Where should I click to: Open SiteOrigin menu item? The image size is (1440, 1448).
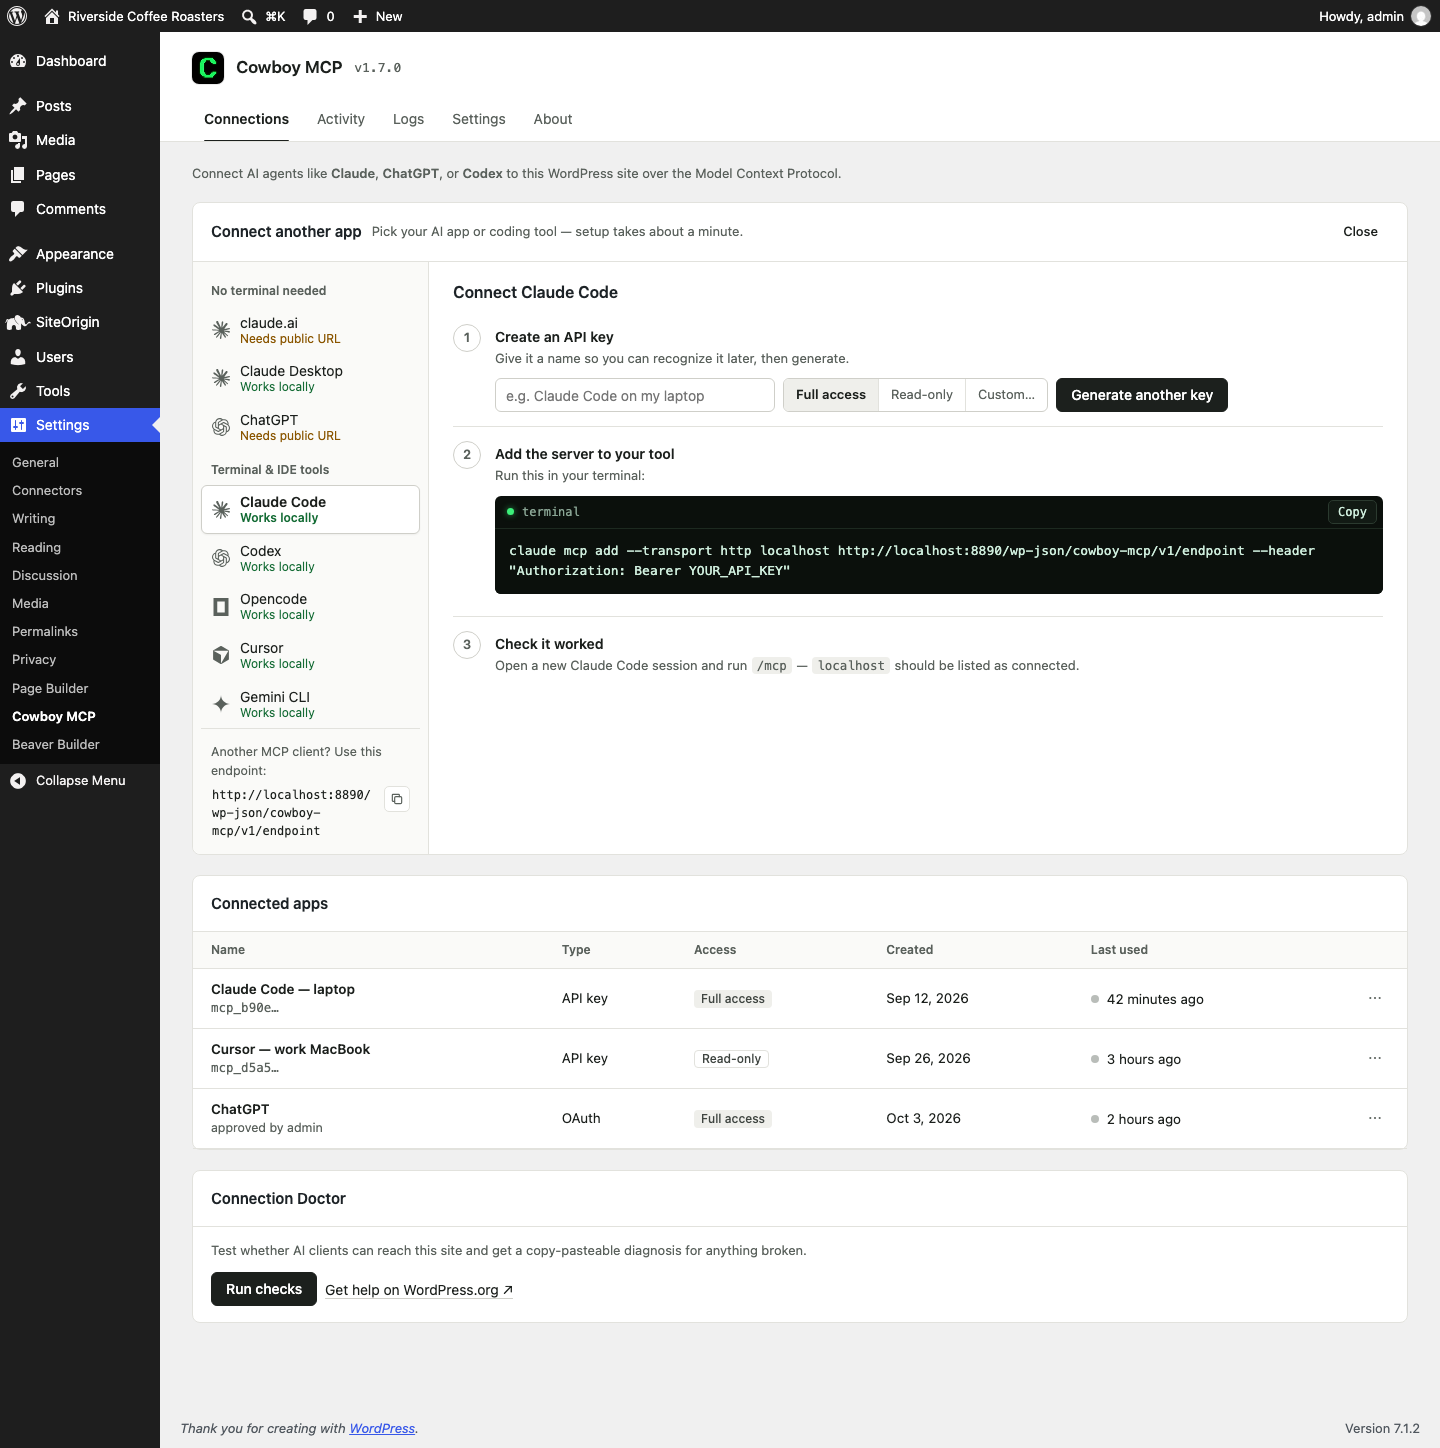tap(80, 322)
